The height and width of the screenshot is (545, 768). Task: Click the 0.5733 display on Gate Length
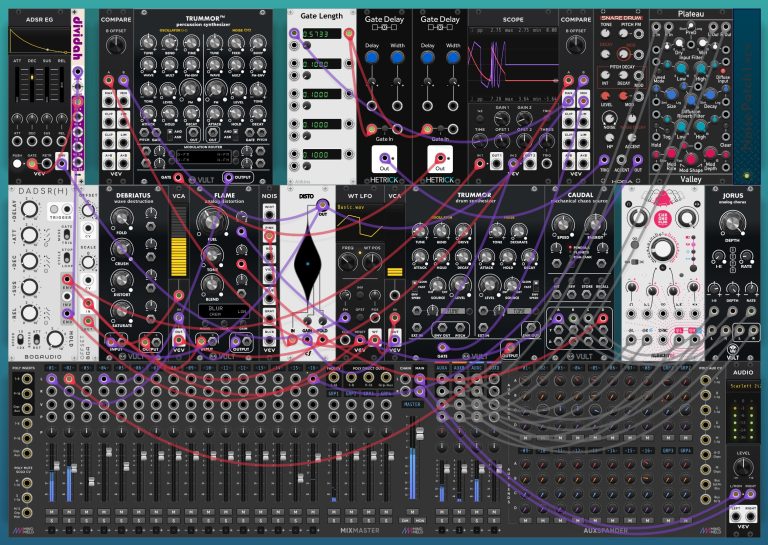(x=322, y=34)
